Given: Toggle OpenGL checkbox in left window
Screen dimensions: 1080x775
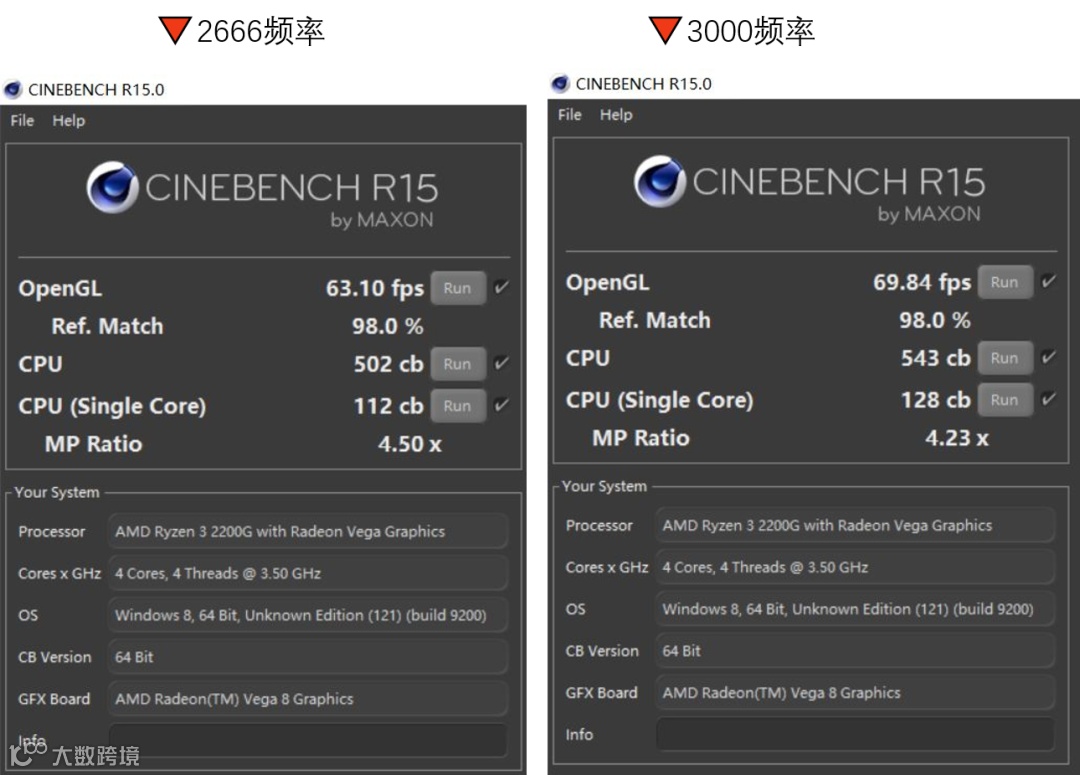Looking at the screenshot, I should pos(502,287).
